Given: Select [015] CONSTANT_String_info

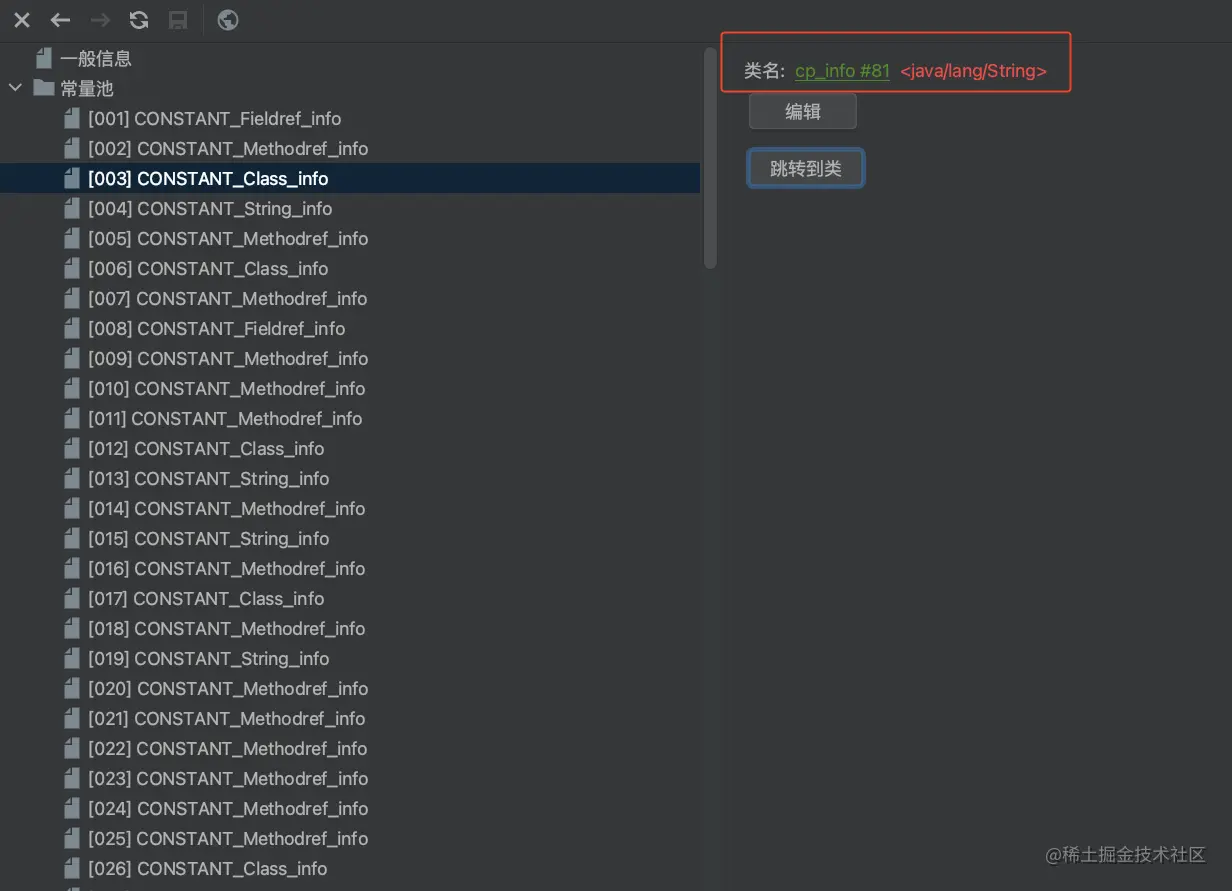Looking at the screenshot, I should [x=350, y=538].
